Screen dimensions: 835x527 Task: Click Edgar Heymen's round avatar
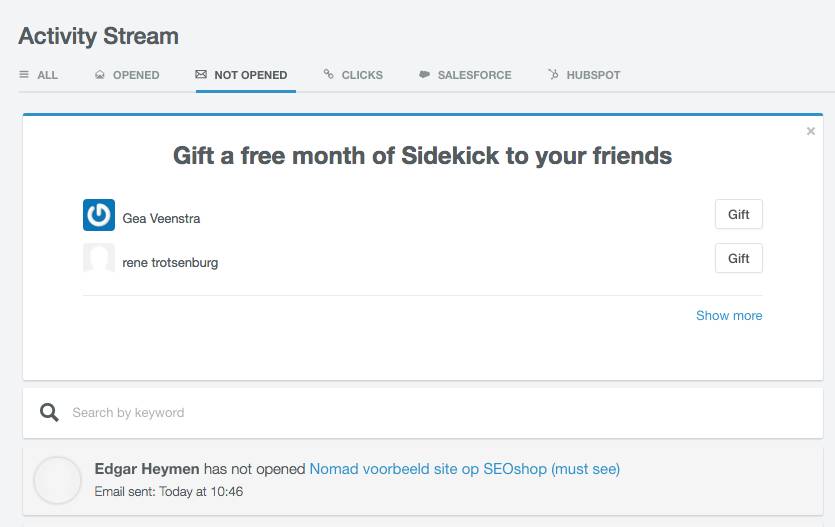(57, 480)
